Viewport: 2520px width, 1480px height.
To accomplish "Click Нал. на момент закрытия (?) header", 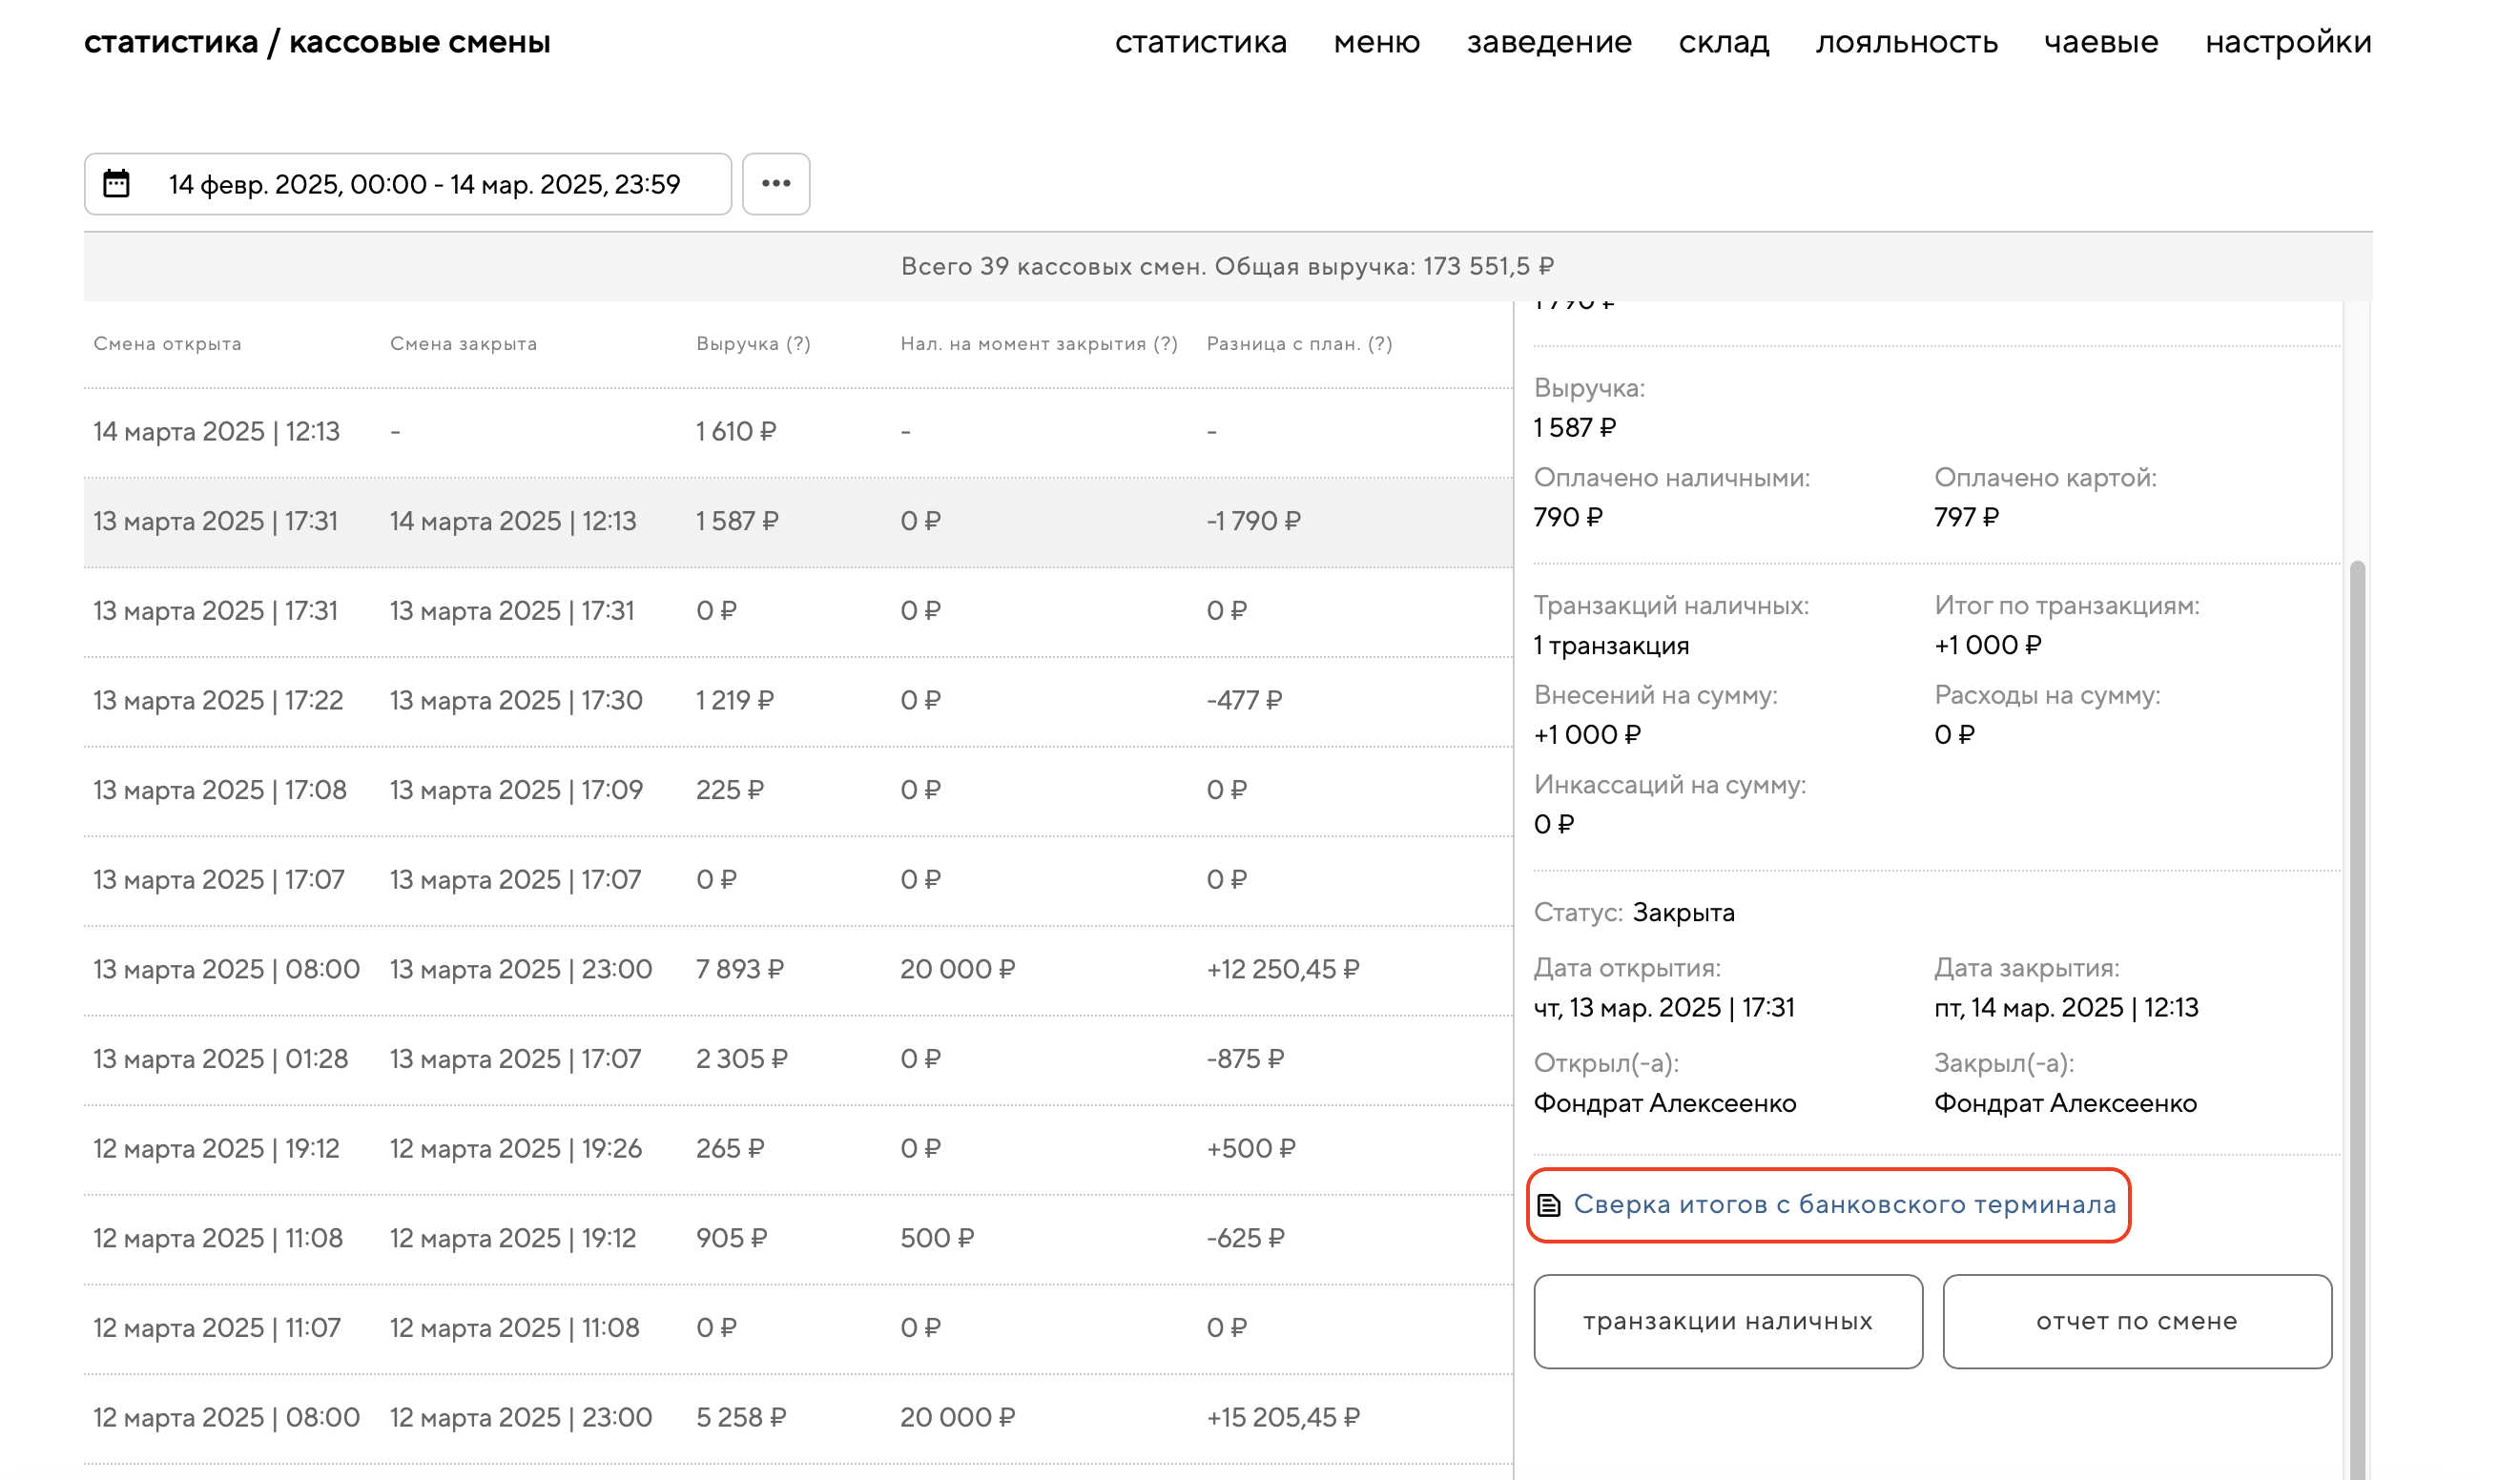I will pos(1039,344).
